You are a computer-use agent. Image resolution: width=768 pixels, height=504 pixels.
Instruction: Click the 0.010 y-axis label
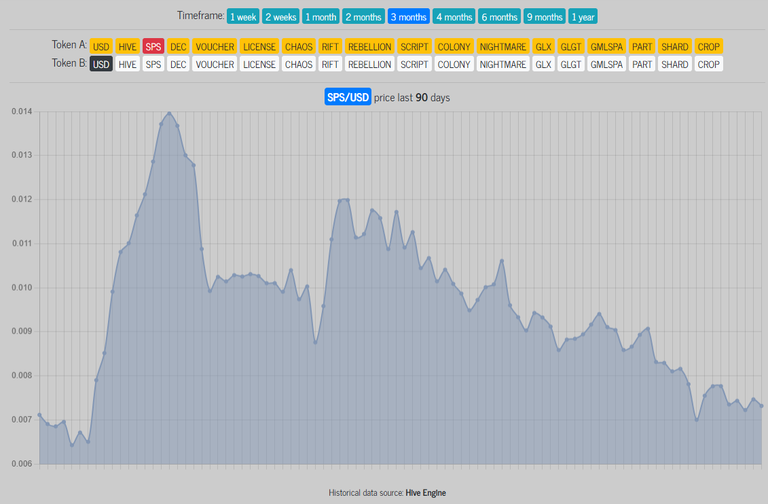[x=22, y=288]
